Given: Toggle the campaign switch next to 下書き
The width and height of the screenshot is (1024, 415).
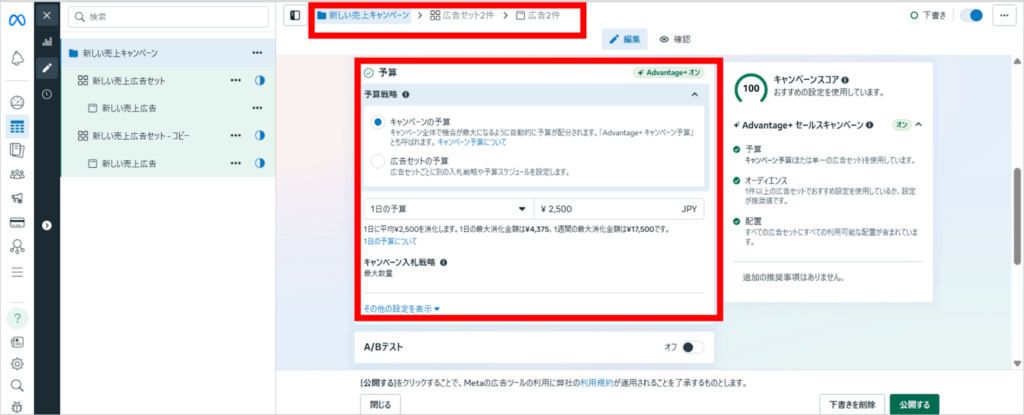Looking at the screenshot, I should point(972,16).
